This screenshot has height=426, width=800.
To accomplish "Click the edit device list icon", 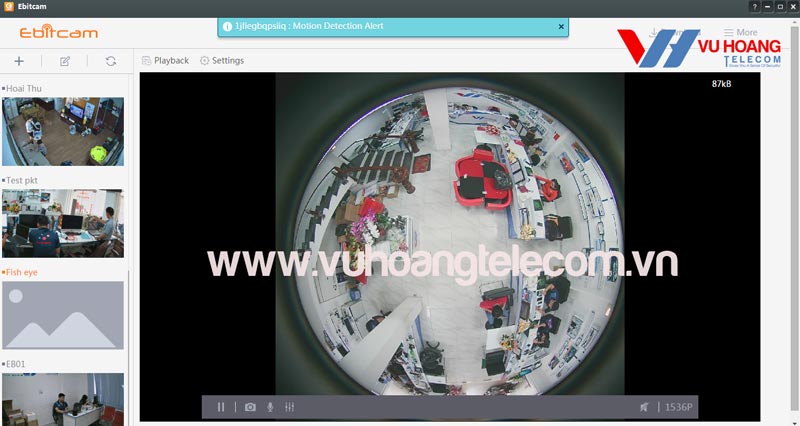I will point(65,61).
